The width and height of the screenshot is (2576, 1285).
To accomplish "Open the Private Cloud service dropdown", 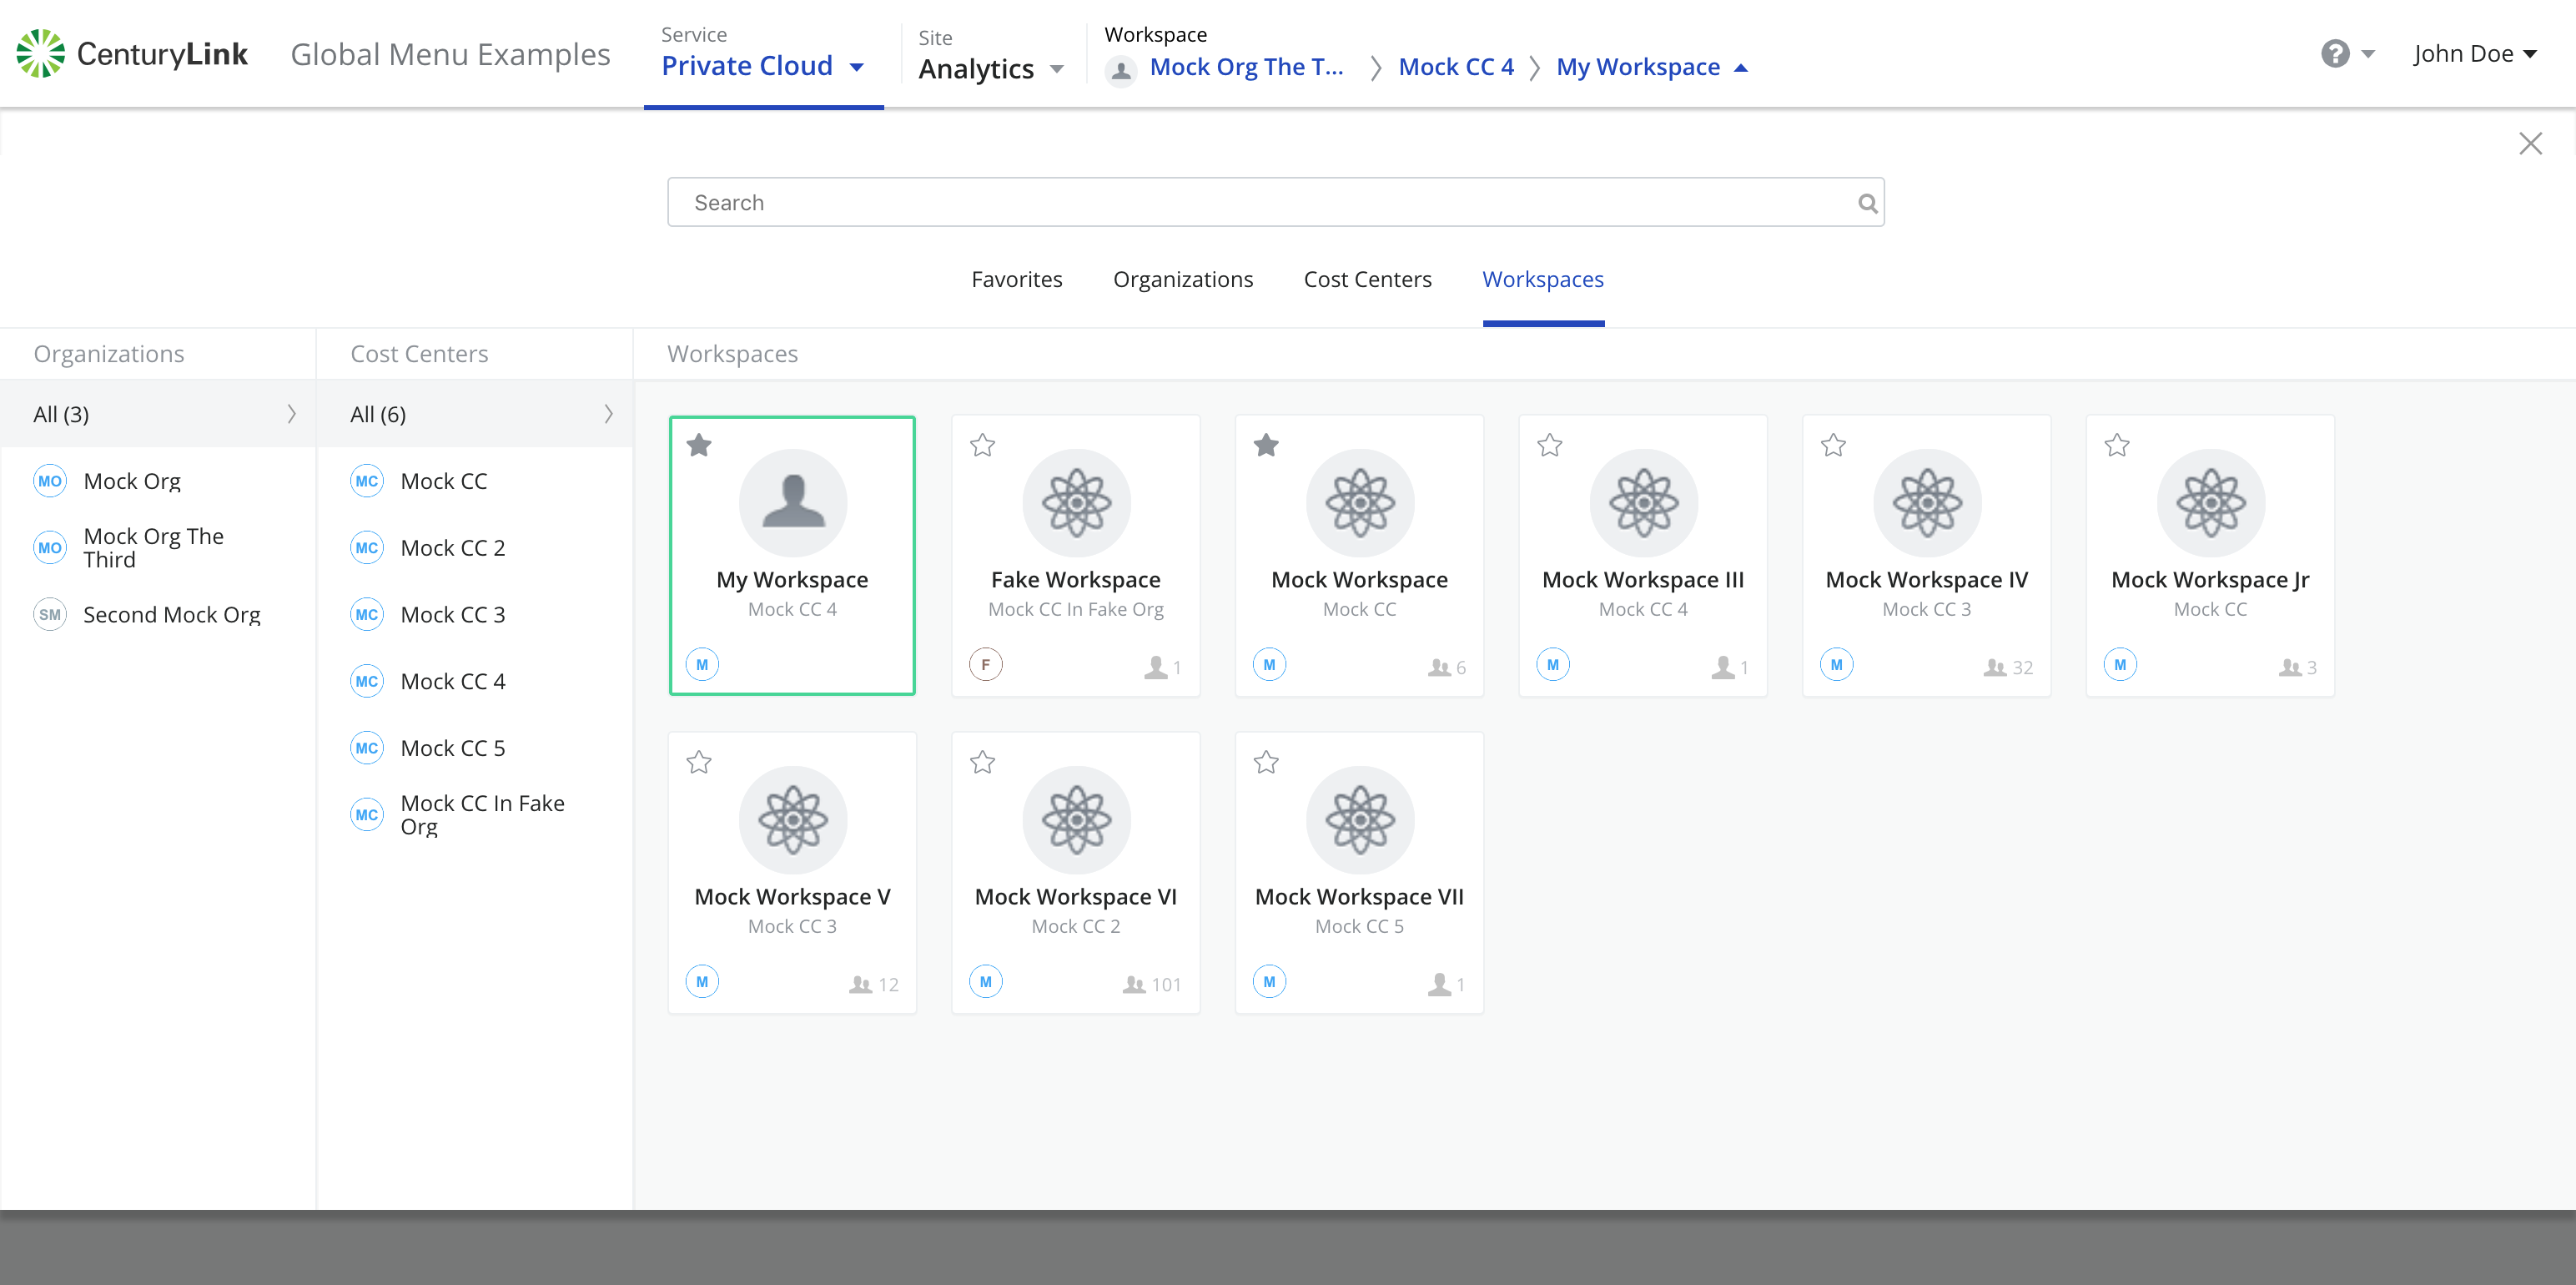I will tap(763, 66).
